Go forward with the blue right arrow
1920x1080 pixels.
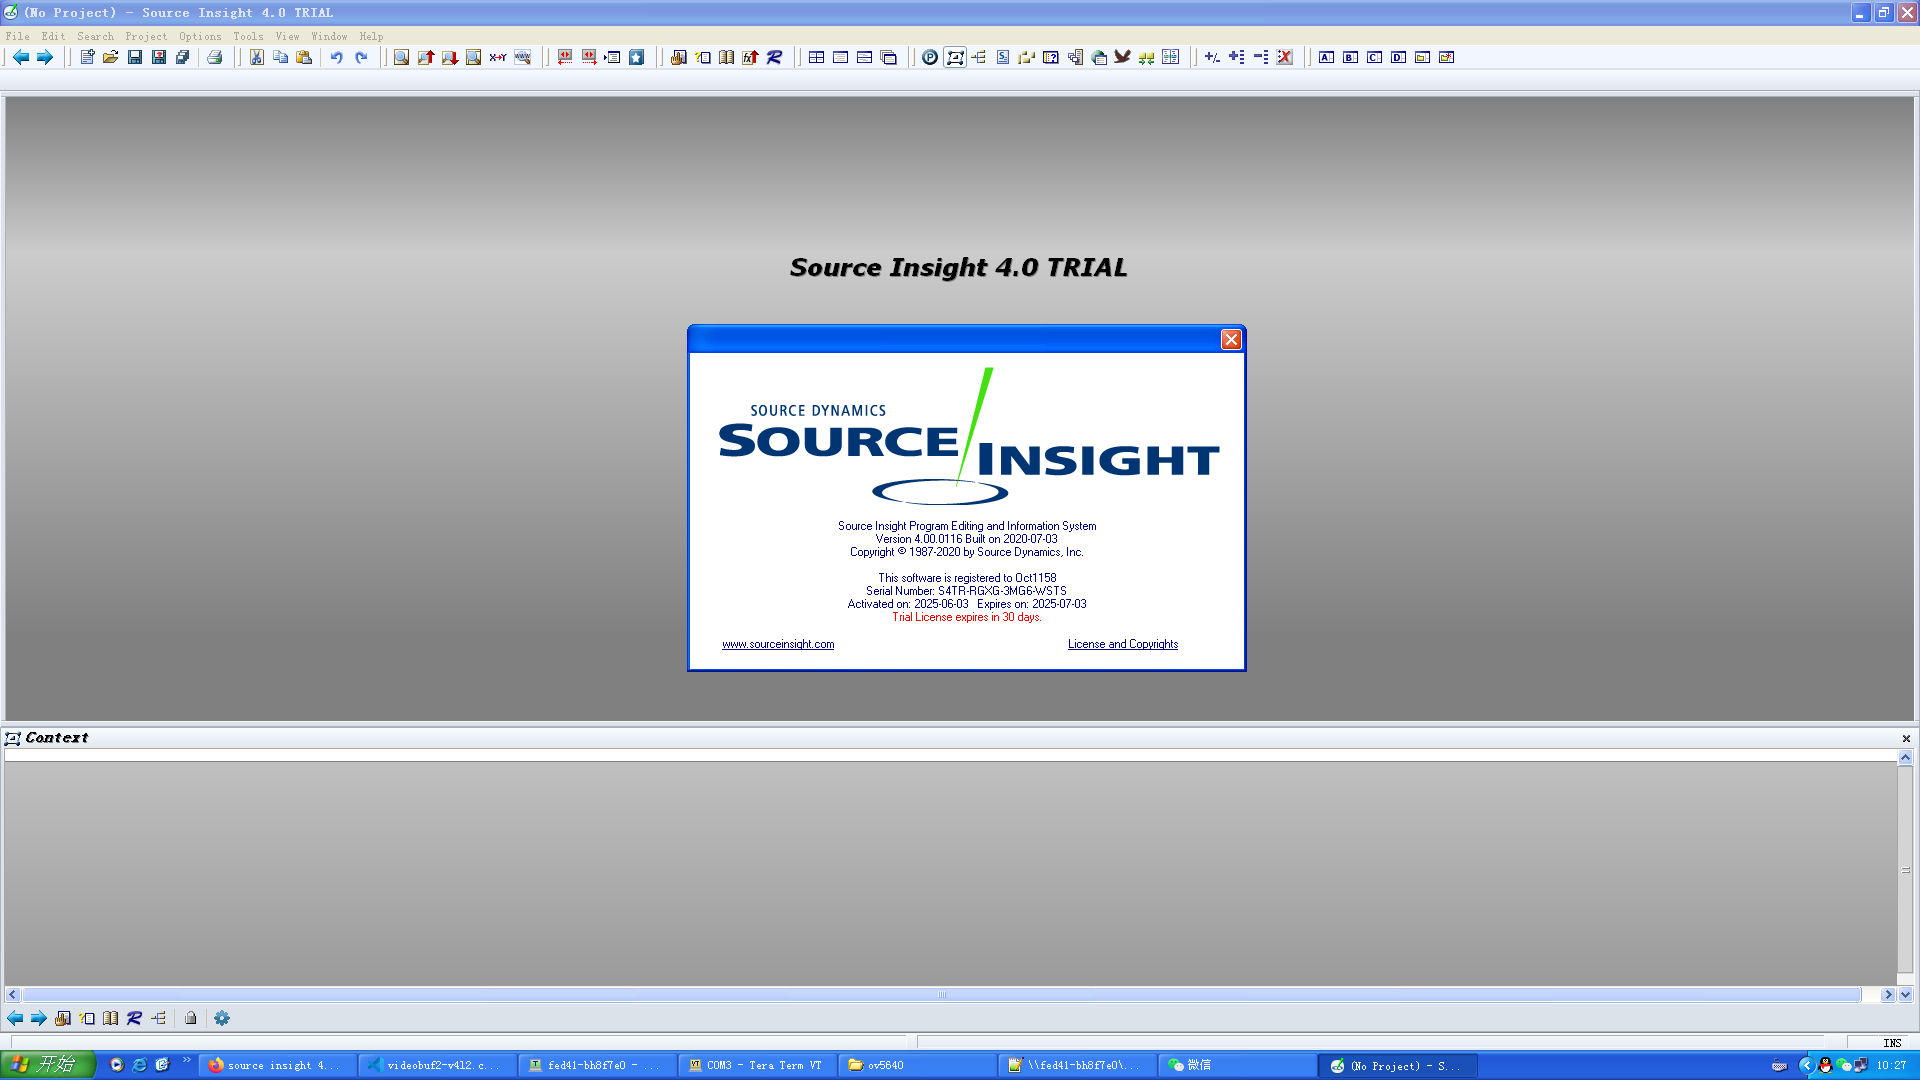pyautogui.click(x=45, y=57)
